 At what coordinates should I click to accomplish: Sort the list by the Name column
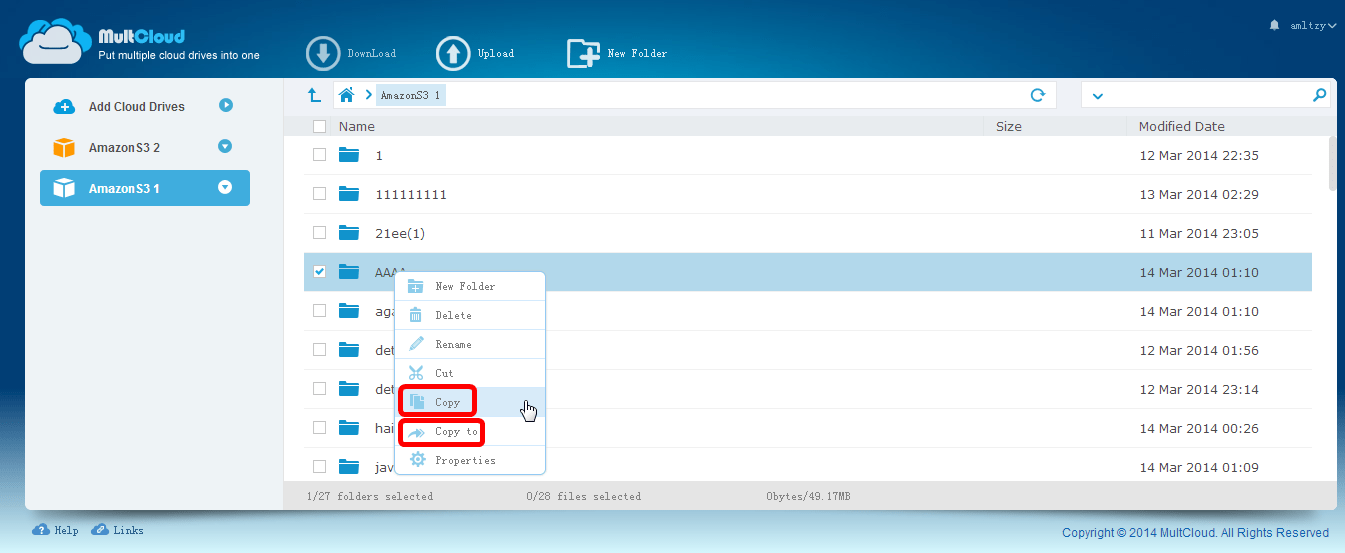coord(357,126)
